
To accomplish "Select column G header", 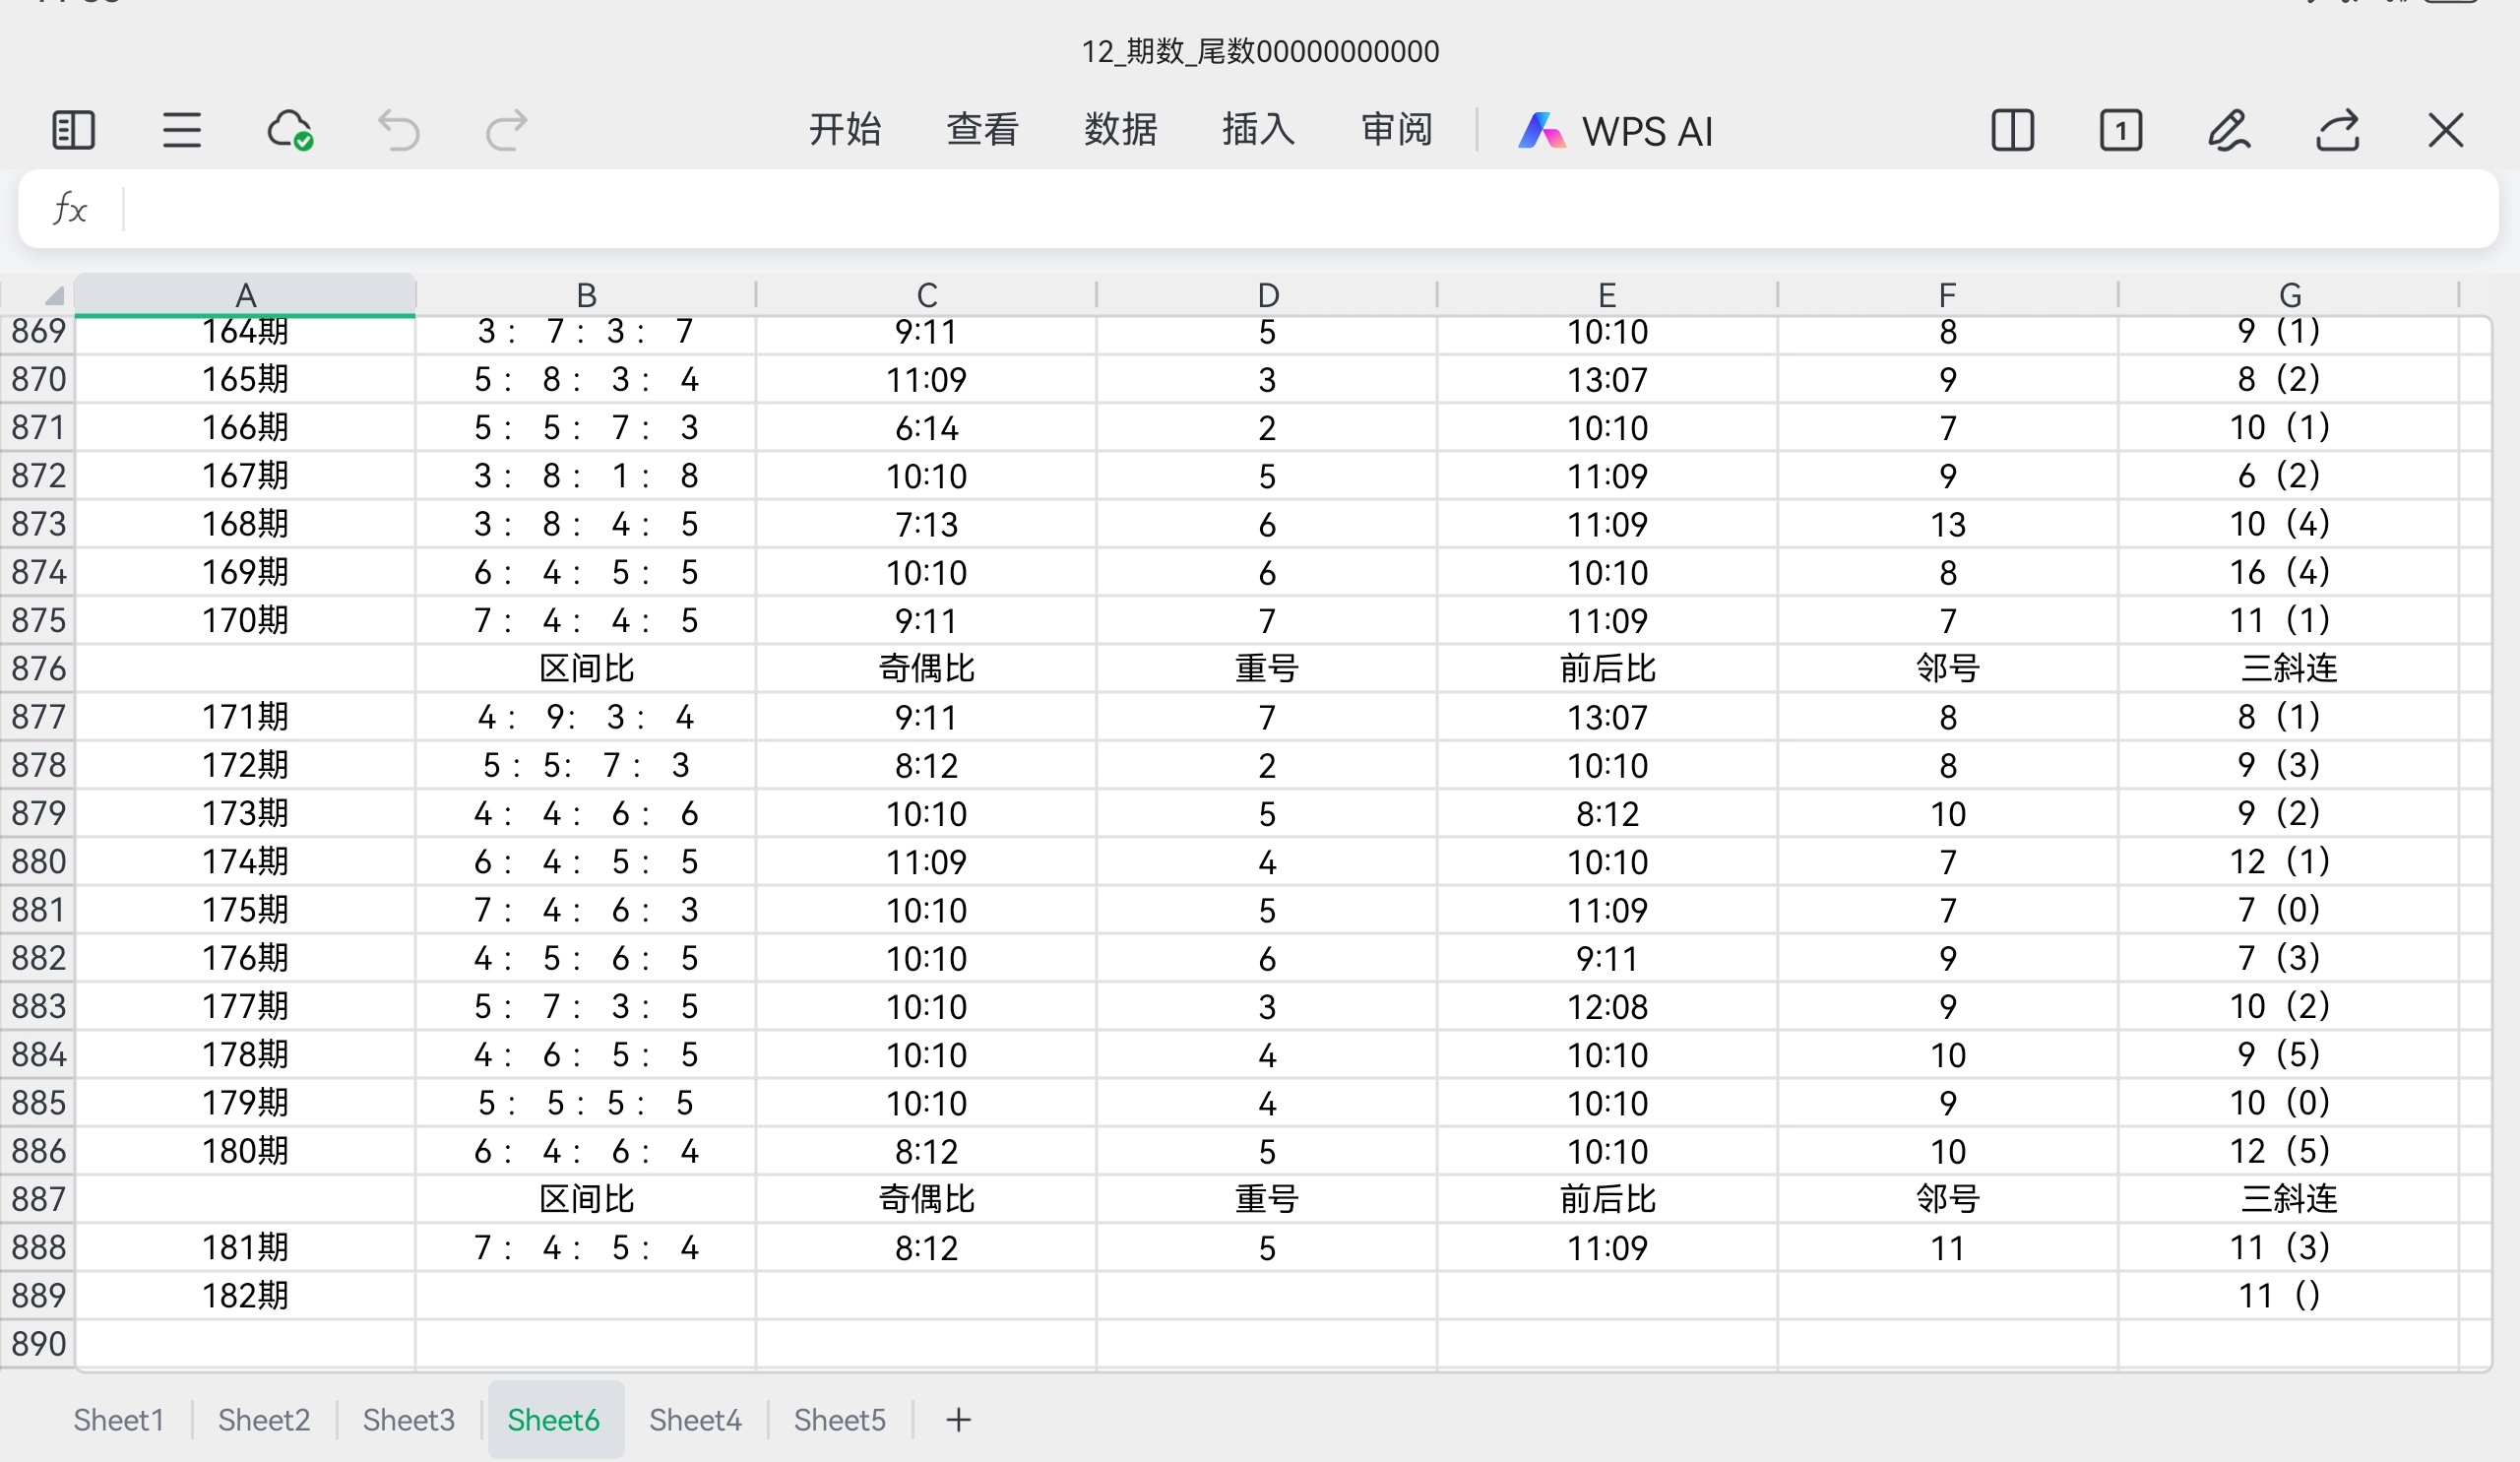I will [x=2290, y=295].
